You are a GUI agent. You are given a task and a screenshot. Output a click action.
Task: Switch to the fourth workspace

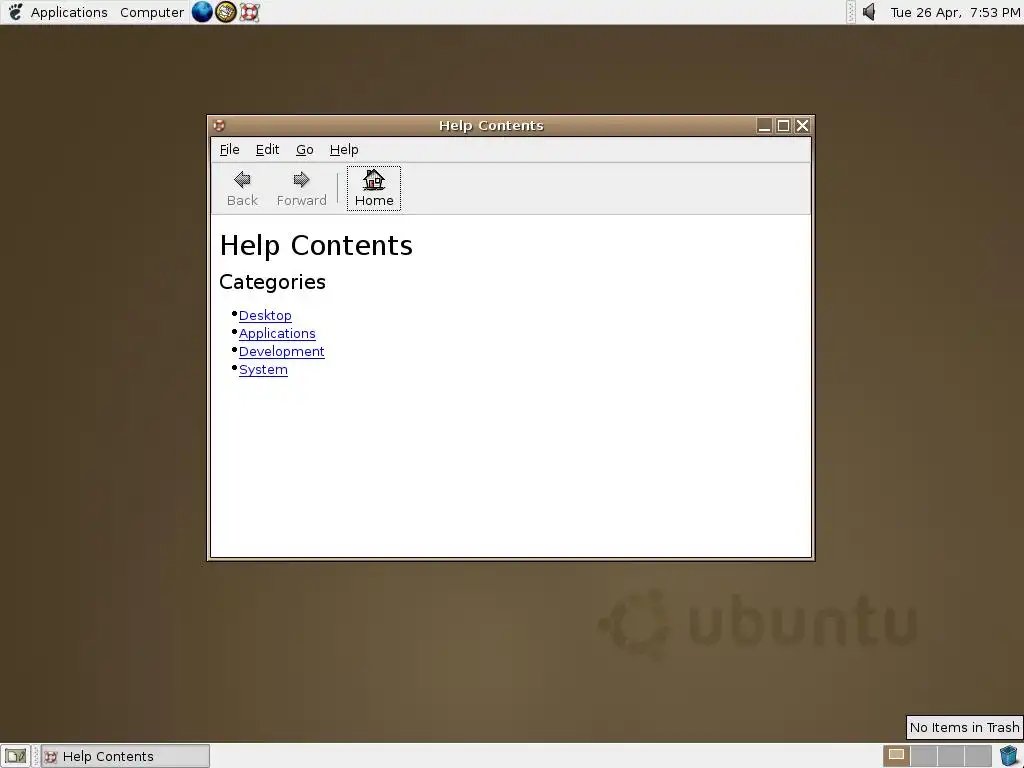coord(978,756)
